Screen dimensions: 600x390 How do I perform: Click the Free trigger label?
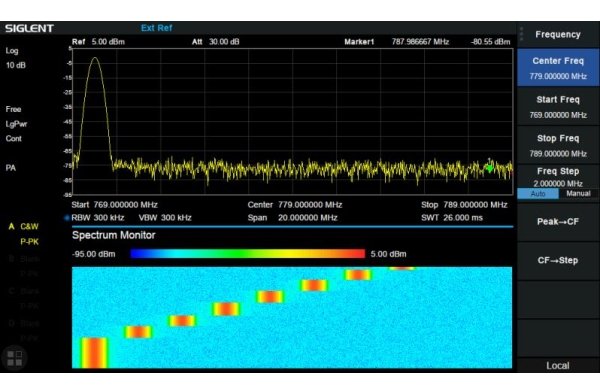[x=13, y=109]
